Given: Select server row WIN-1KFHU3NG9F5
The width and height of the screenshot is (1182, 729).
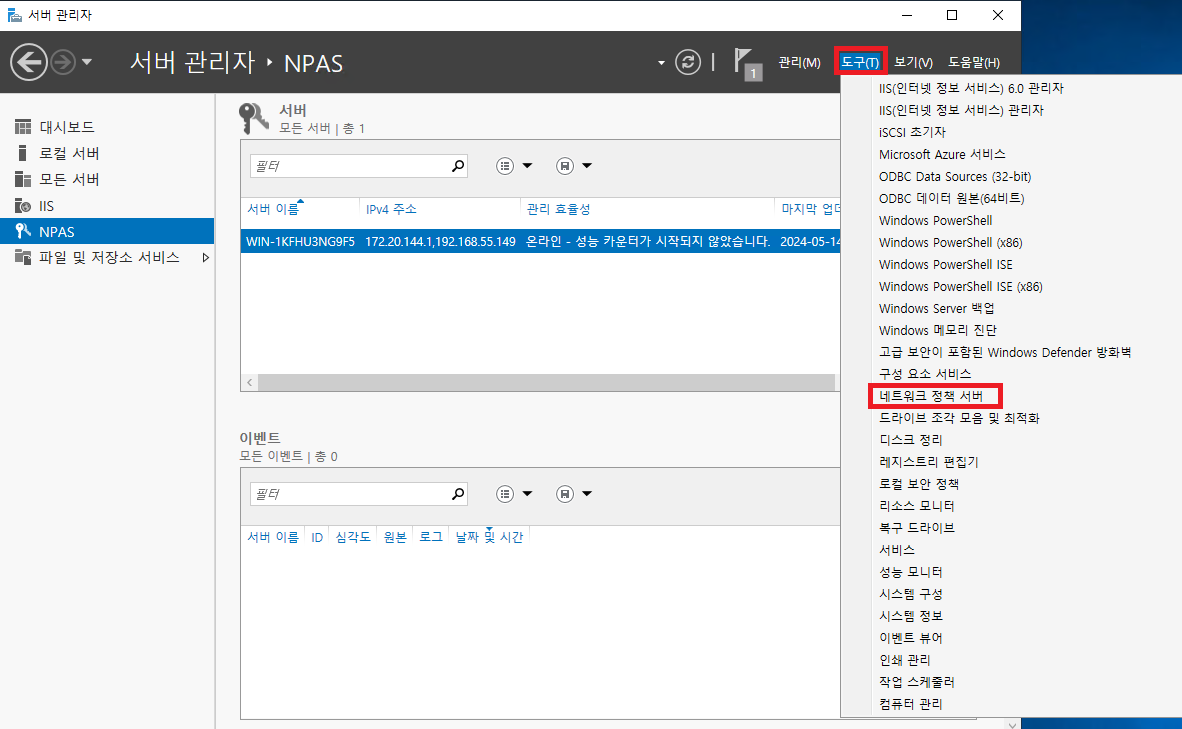Looking at the screenshot, I should [540, 241].
